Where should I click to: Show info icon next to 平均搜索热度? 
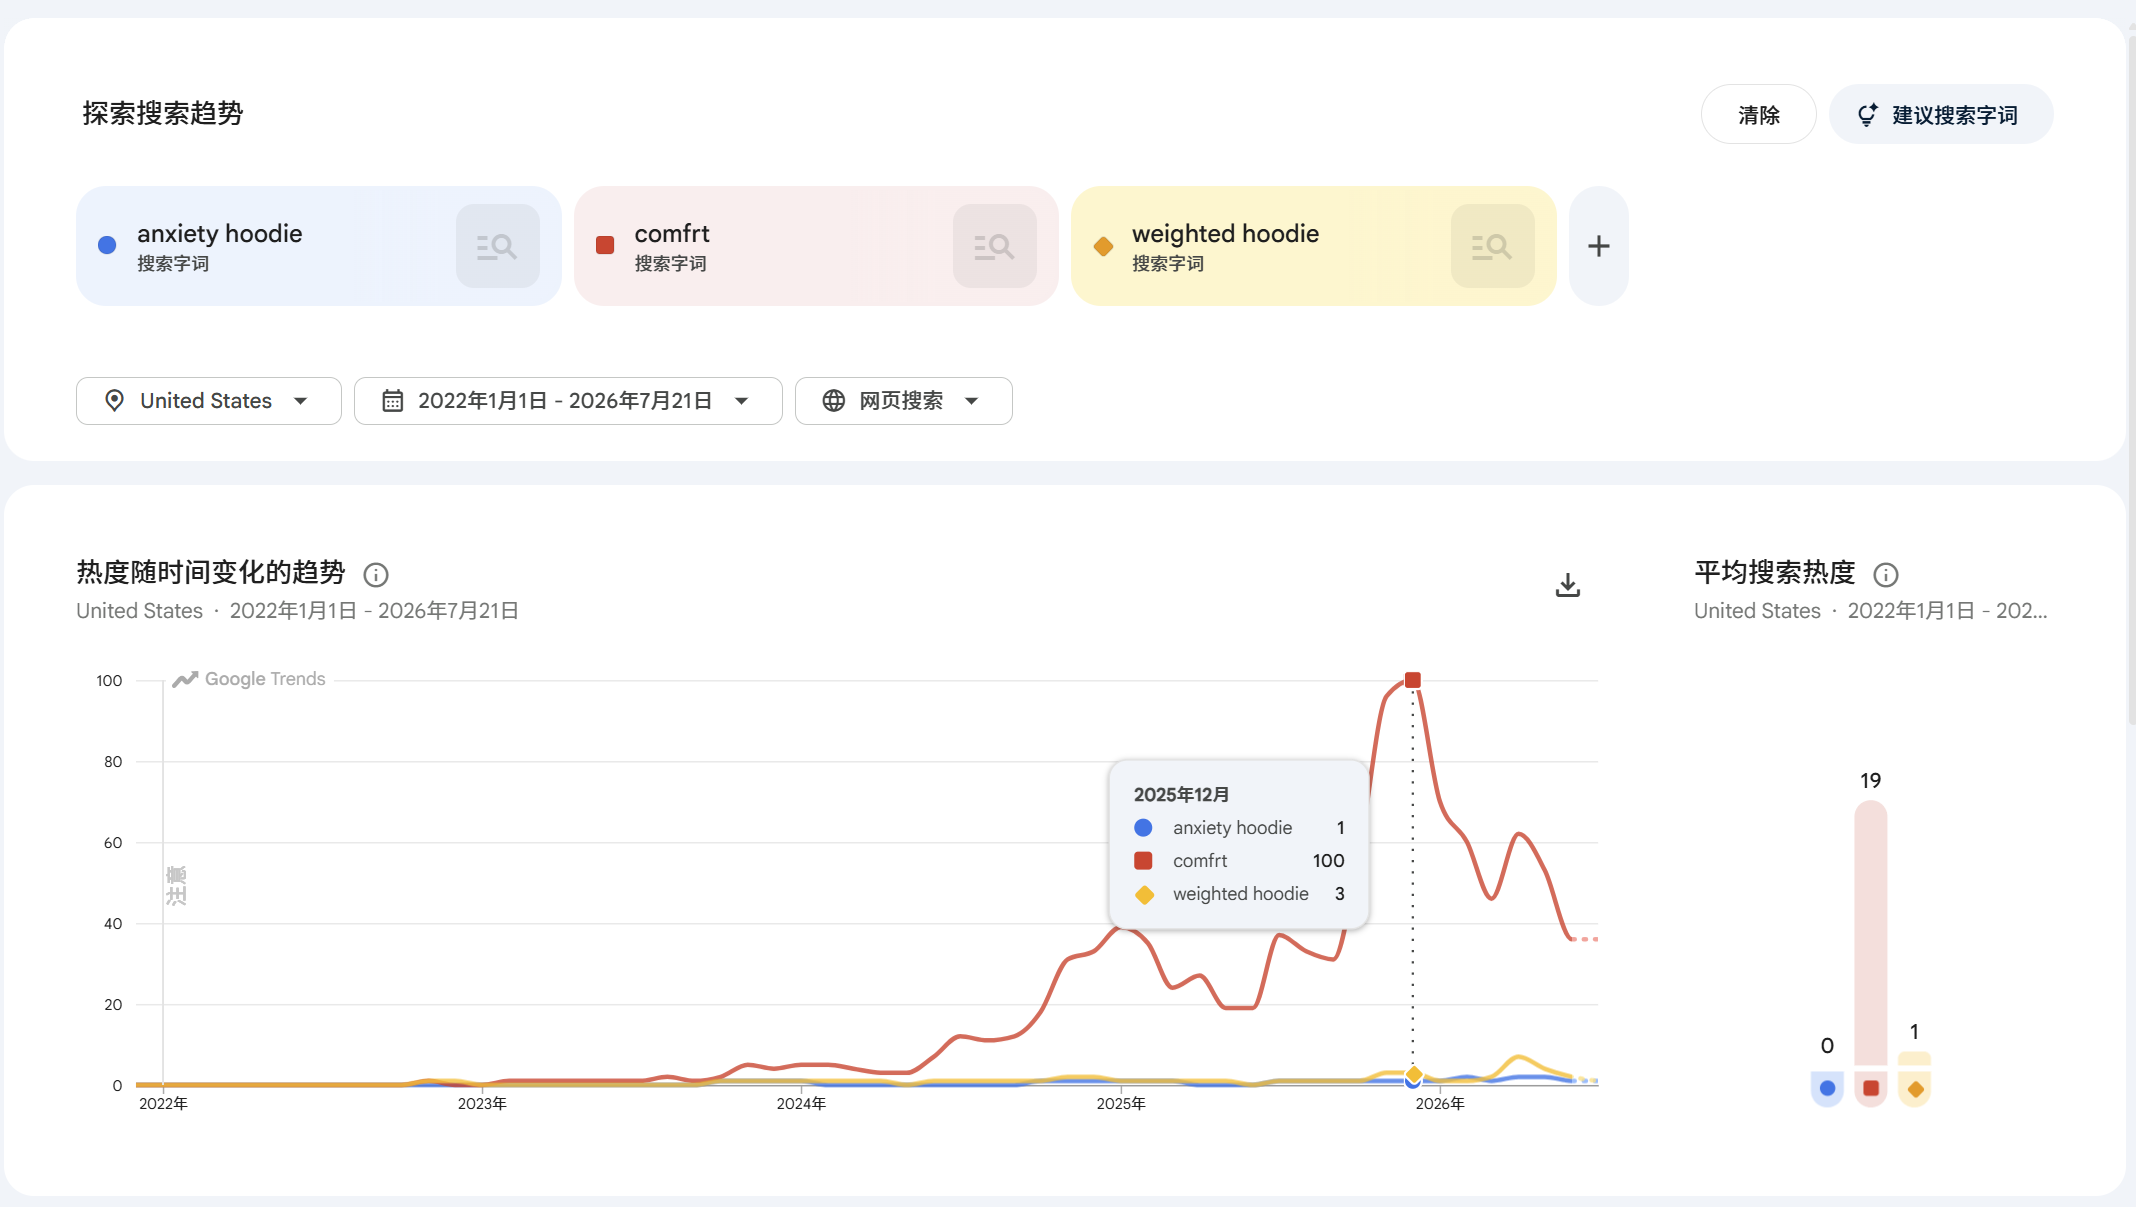(x=1885, y=575)
